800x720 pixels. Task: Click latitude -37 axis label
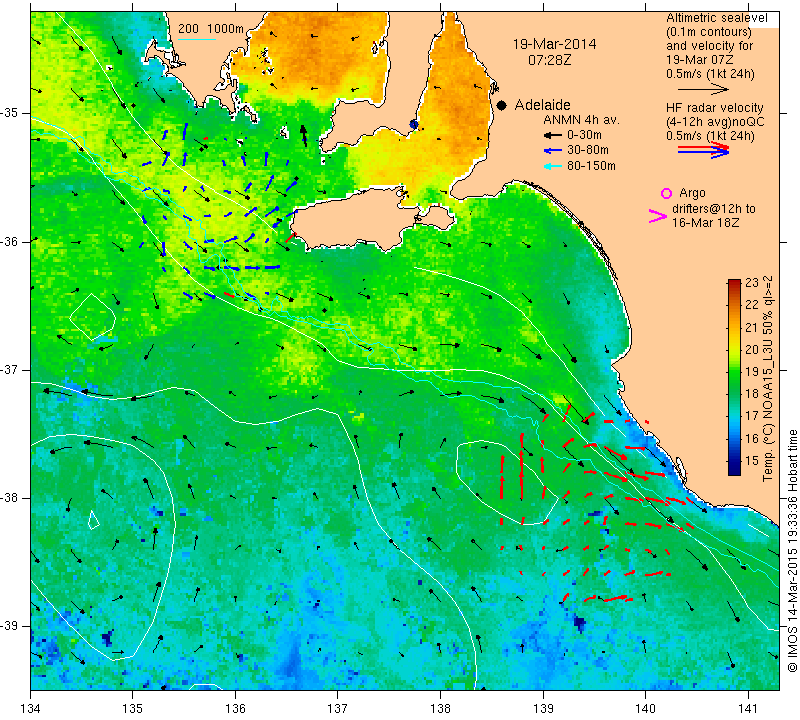[11, 369]
